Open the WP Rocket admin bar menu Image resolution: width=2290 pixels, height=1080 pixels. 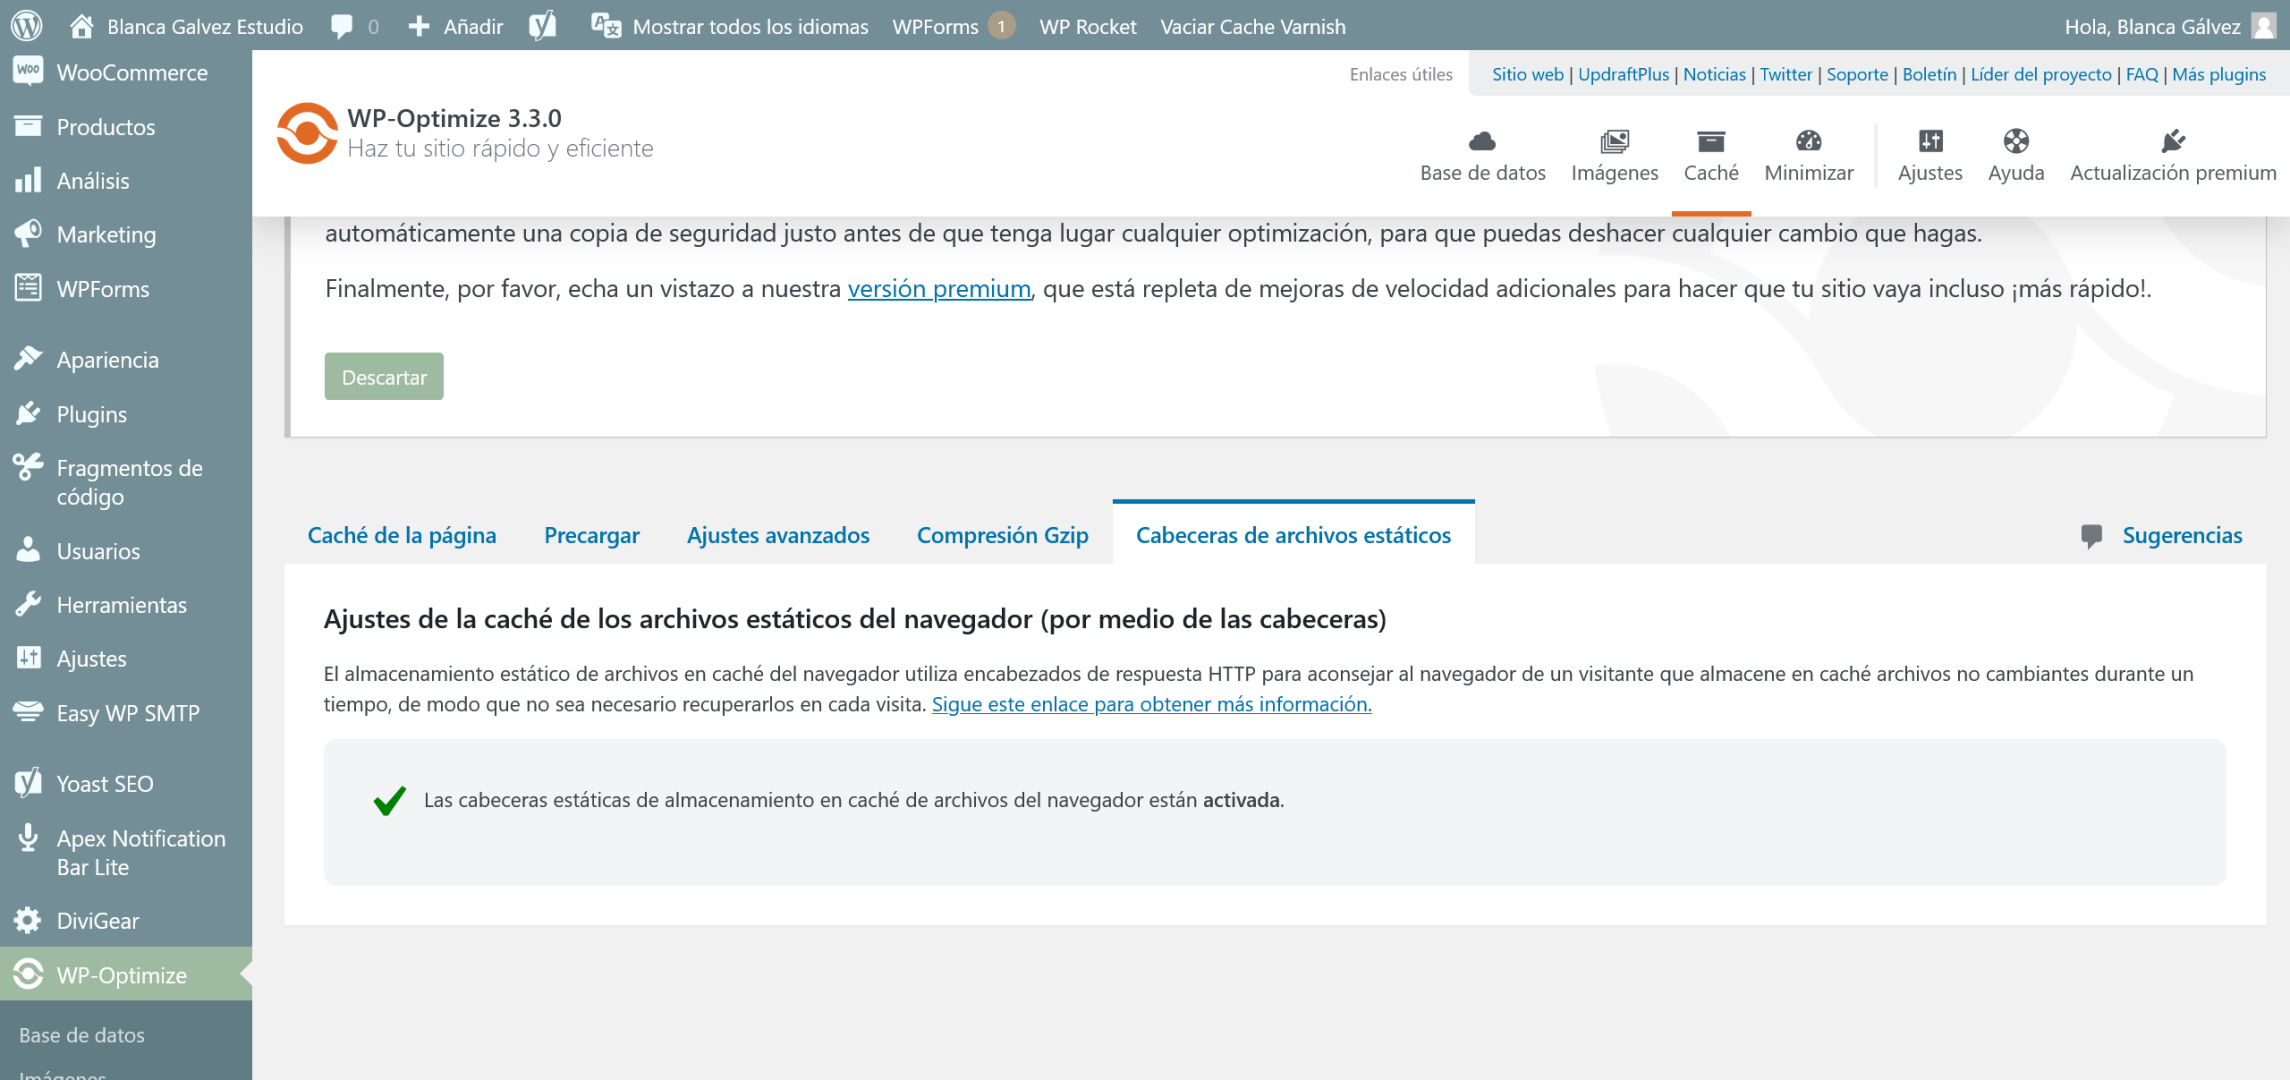pyautogui.click(x=1088, y=27)
